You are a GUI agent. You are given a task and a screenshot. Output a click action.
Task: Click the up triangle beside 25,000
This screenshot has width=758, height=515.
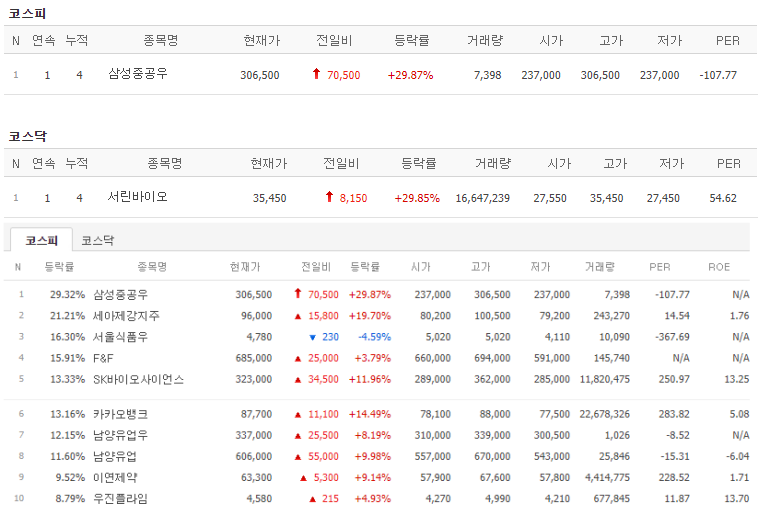click(x=298, y=359)
